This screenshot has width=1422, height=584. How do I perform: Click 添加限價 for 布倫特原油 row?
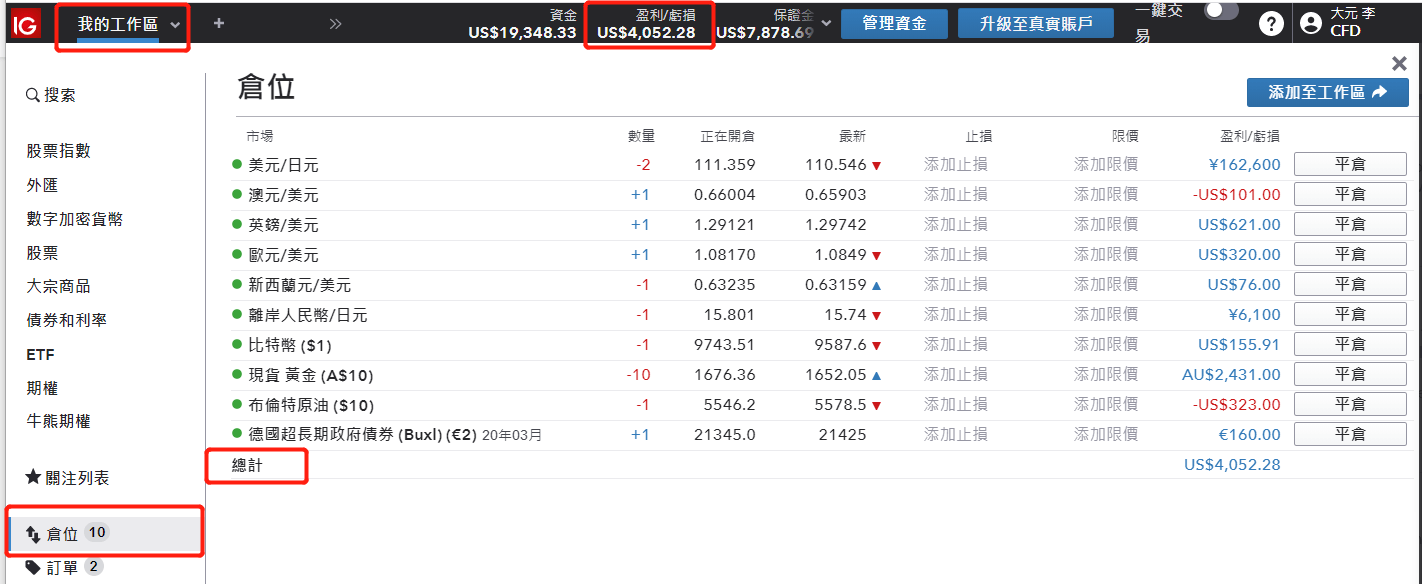pyautogui.click(x=1105, y=405)
